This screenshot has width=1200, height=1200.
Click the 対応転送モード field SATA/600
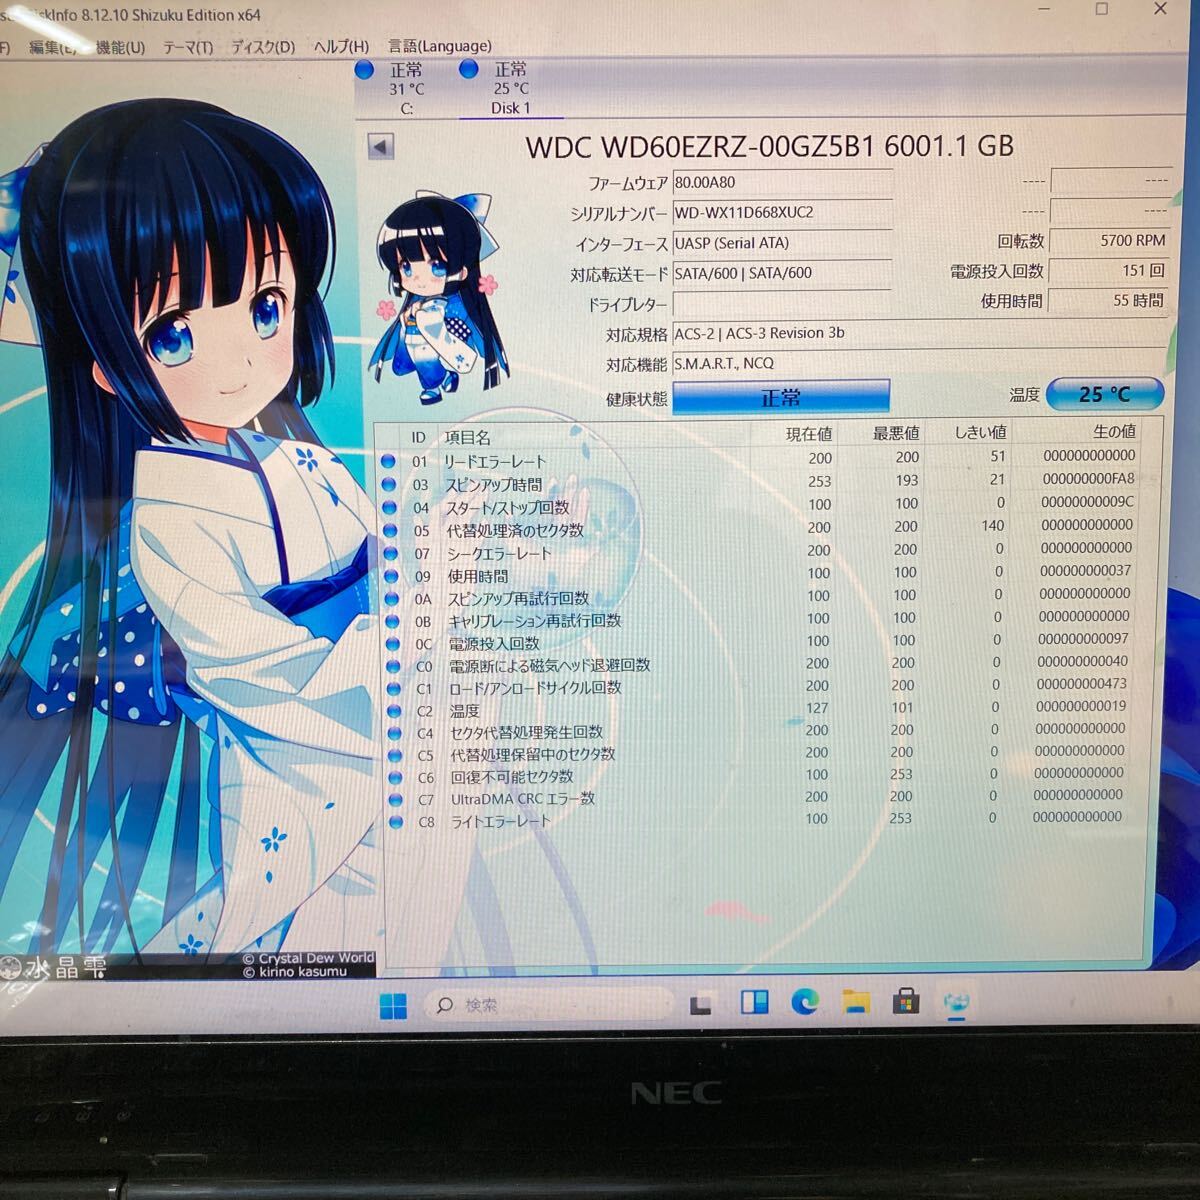click(x=782, y=273)
